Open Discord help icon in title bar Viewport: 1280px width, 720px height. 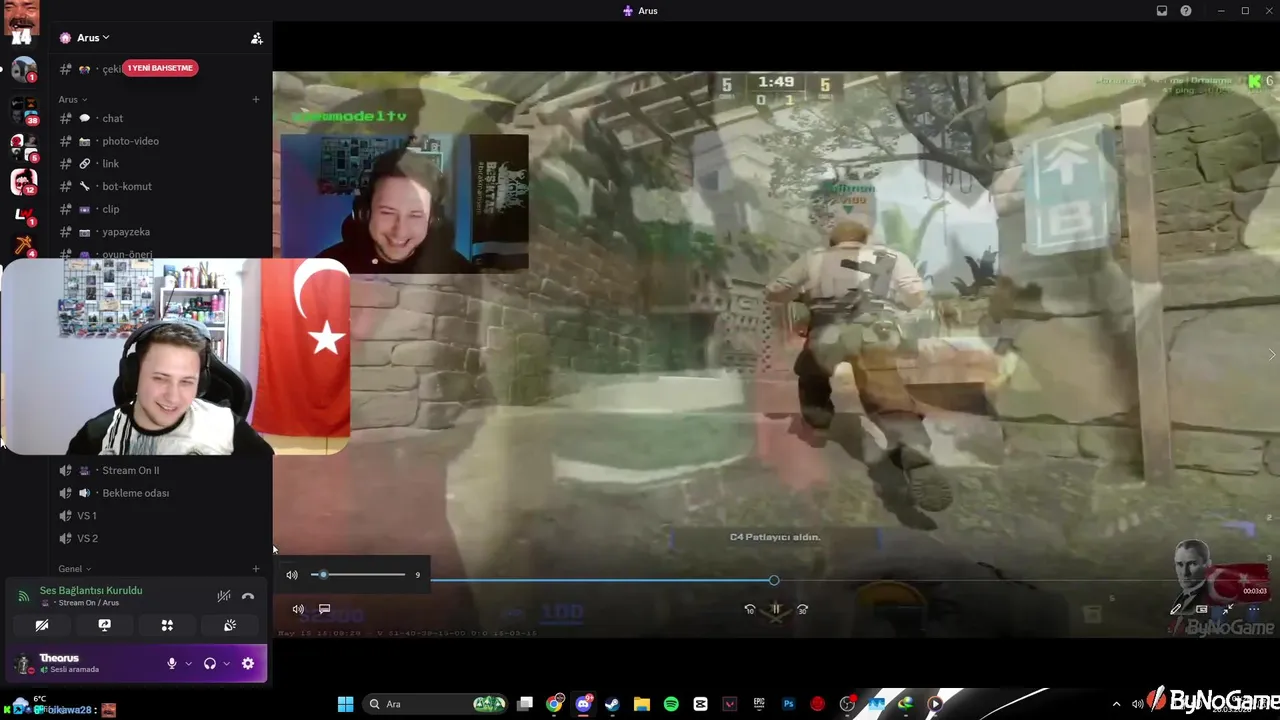pos(1186,11)
